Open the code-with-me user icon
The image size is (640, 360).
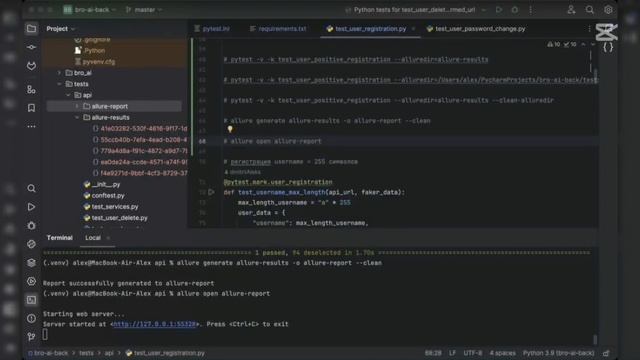click(x=571, y=10)
